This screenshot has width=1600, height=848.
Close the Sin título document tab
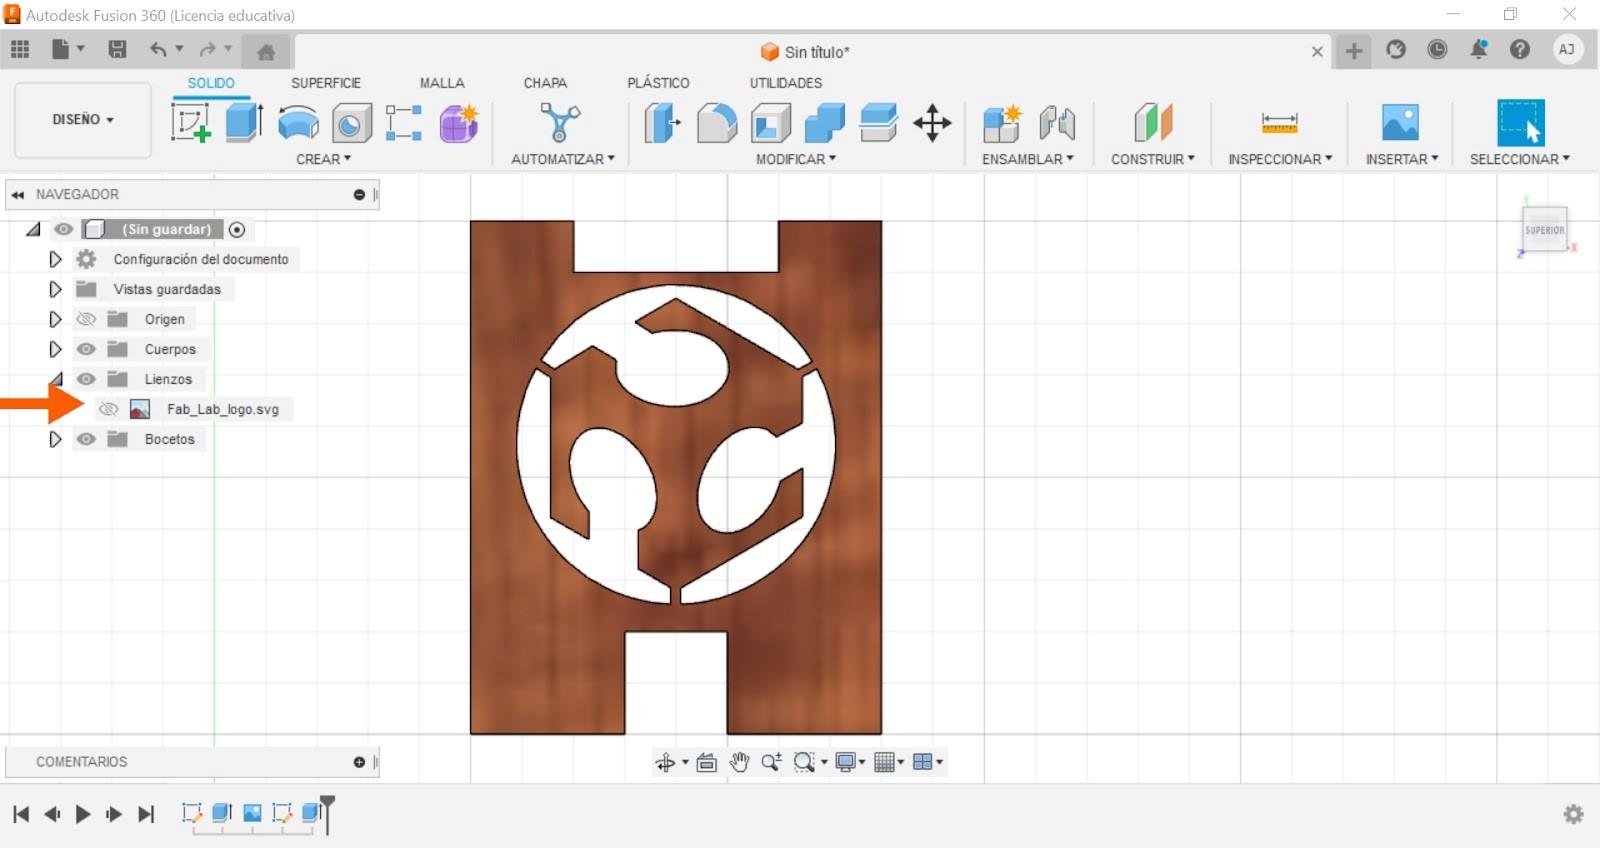pyautogui.click(x=1317, y=52)
